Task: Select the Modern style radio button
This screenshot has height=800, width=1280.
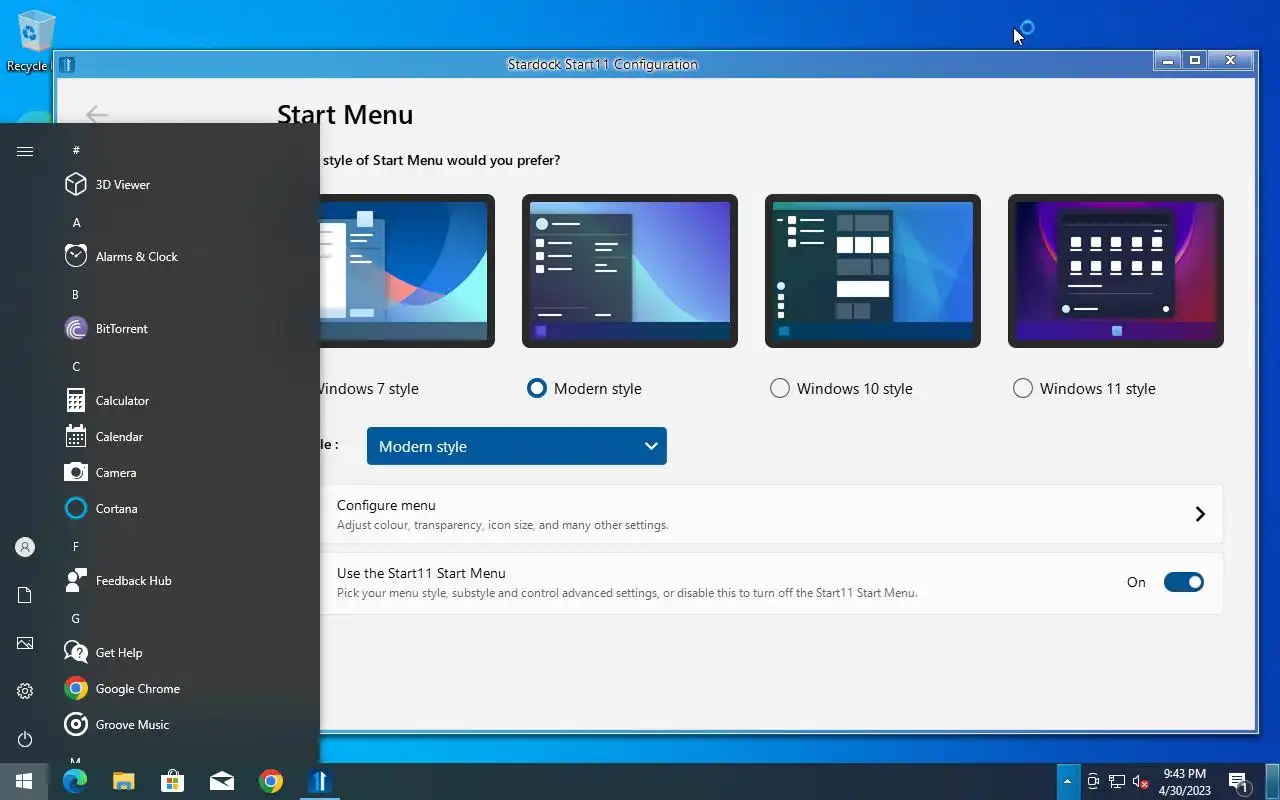Action: point(537,388)
